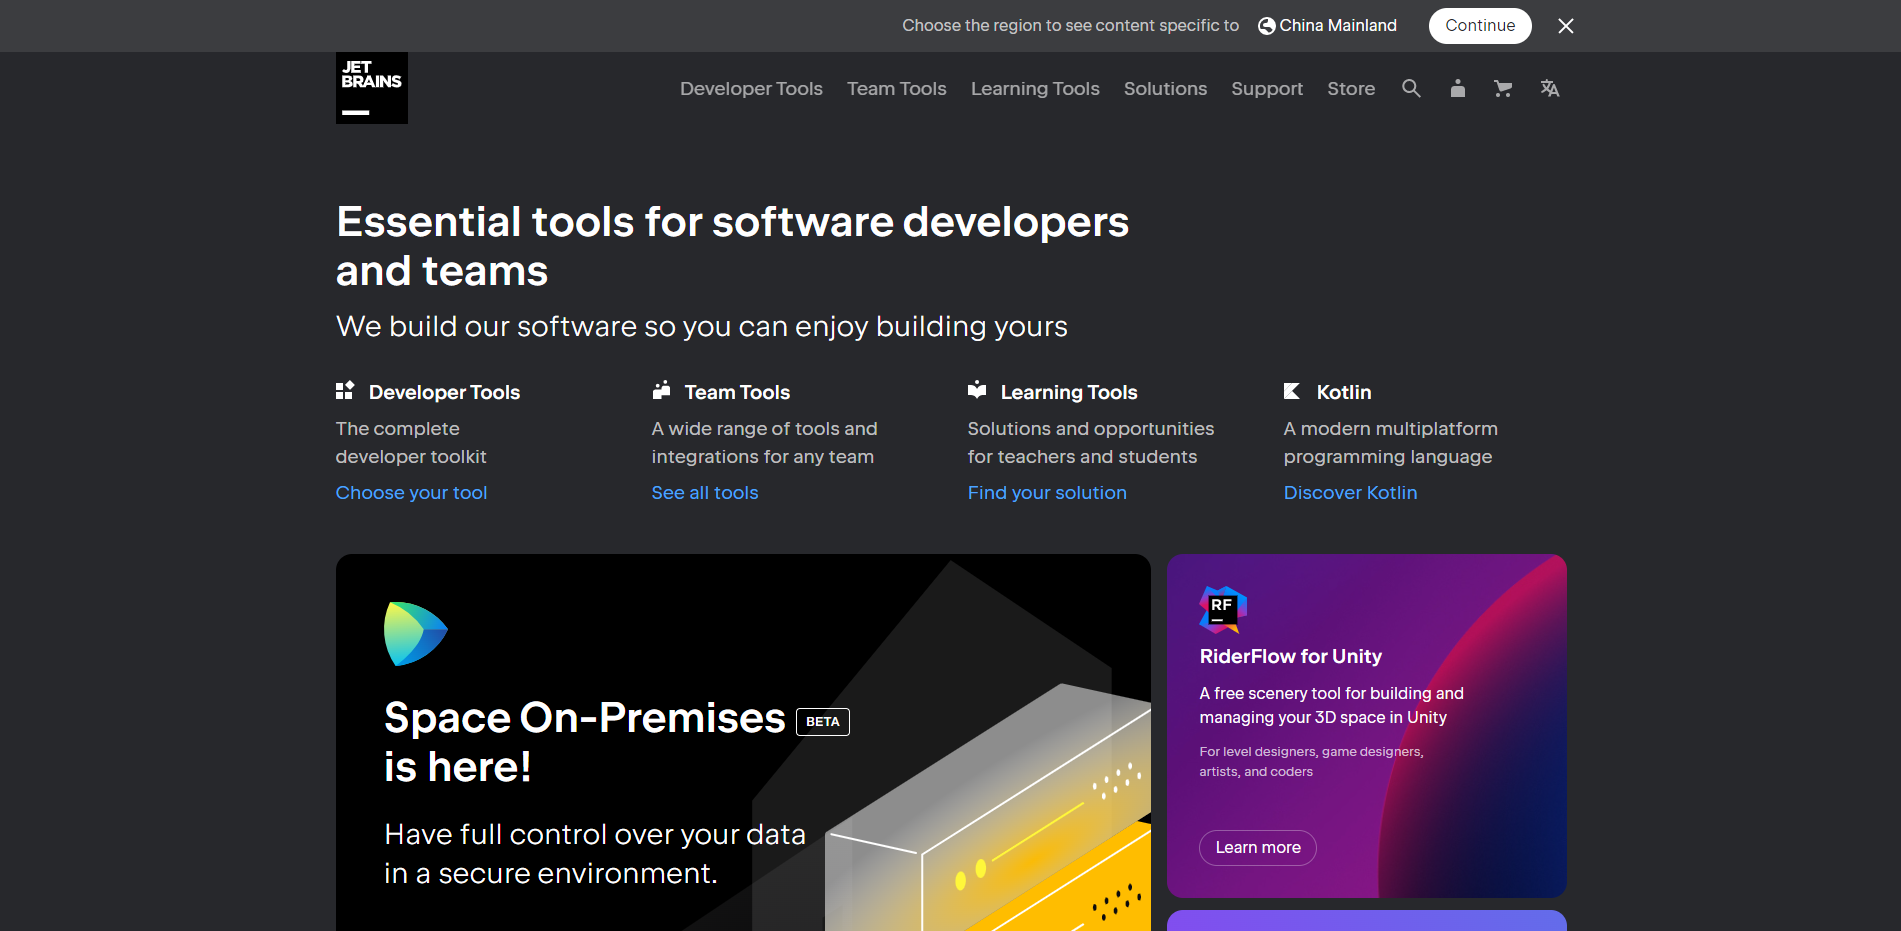Follow the Discover Kotlin link
The height and width of the screenshot is (931, 1901).
click(1350, 493)
